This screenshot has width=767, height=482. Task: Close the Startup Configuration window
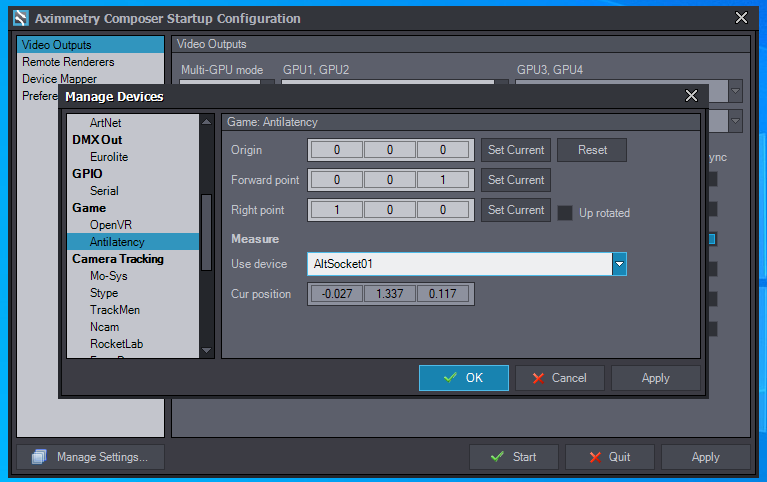click(x=741, y=18)
